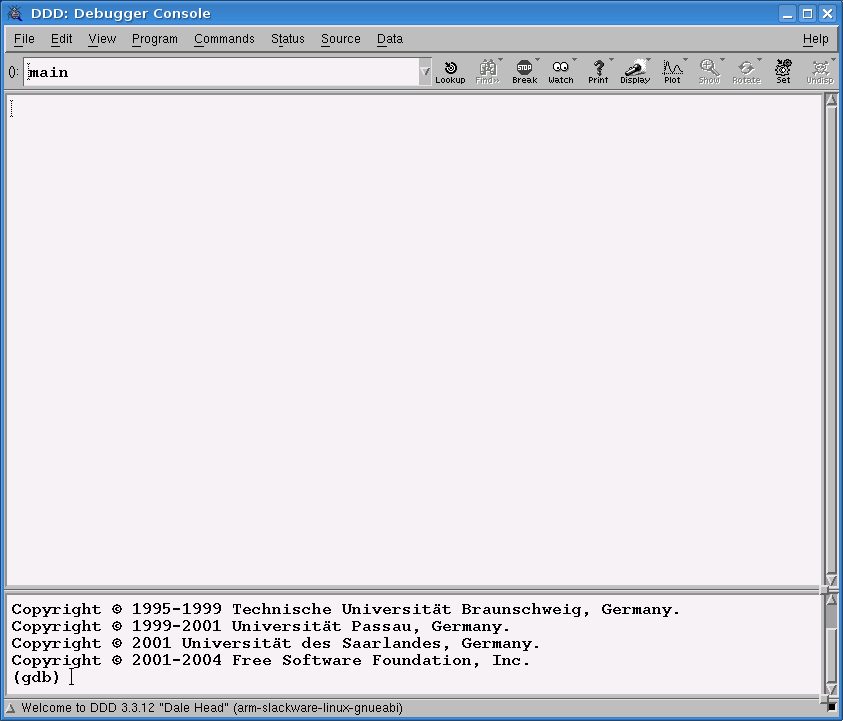Image resolution: width=843 pixels, height=721 pixels.
Task: Expand the Plot button options arrow
Action: [x=685, y=60]
